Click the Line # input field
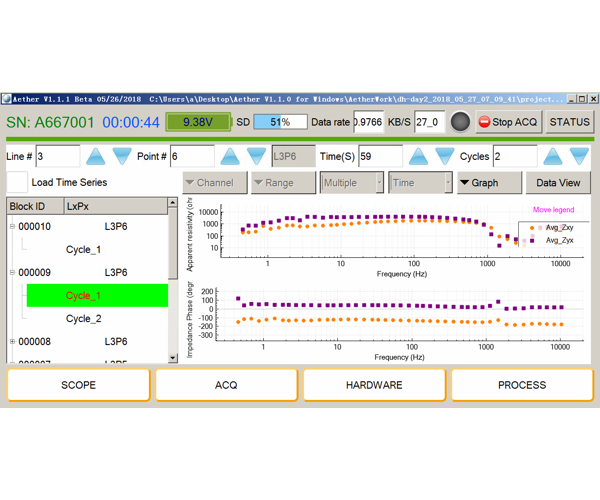This screenshot has width=600, height=500. (58, 156)
